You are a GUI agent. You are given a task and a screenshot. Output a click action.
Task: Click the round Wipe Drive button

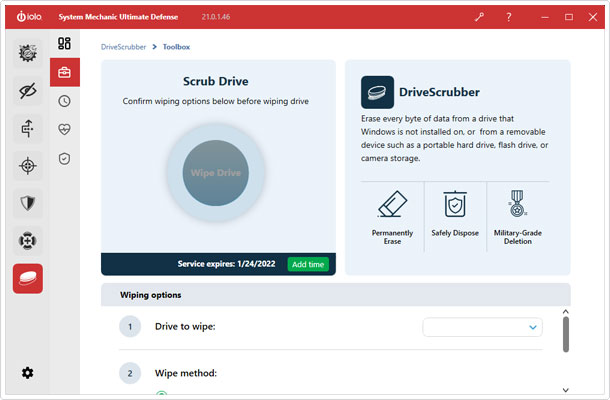(216, 173)
